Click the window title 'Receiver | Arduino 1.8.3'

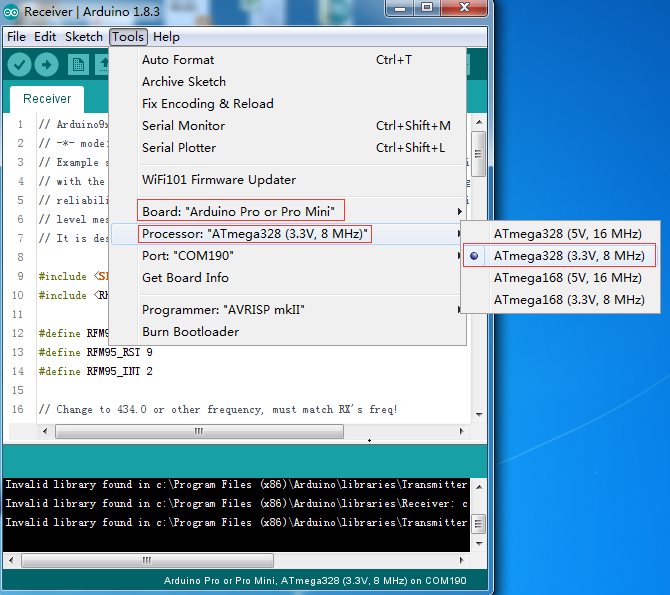[x=92, y=12]
